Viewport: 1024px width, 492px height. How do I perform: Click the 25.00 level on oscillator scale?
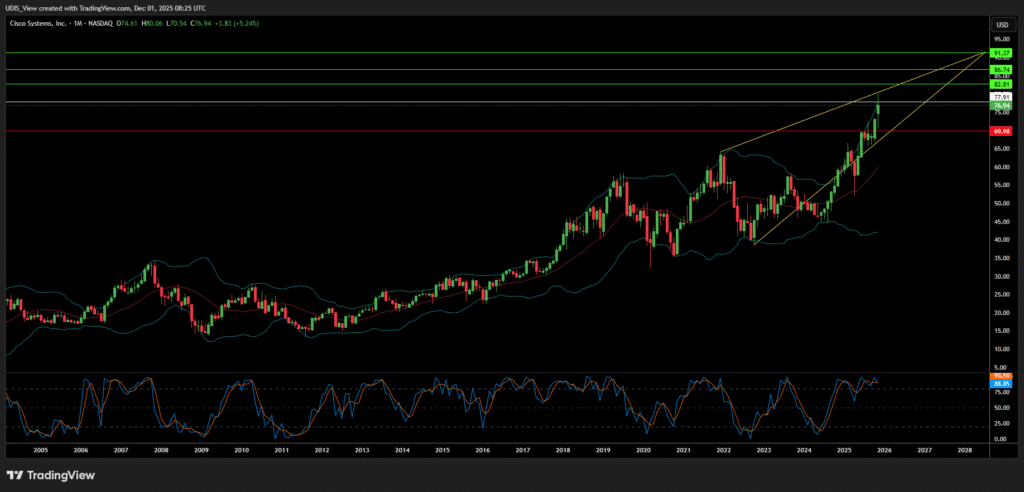[1000, 423]
